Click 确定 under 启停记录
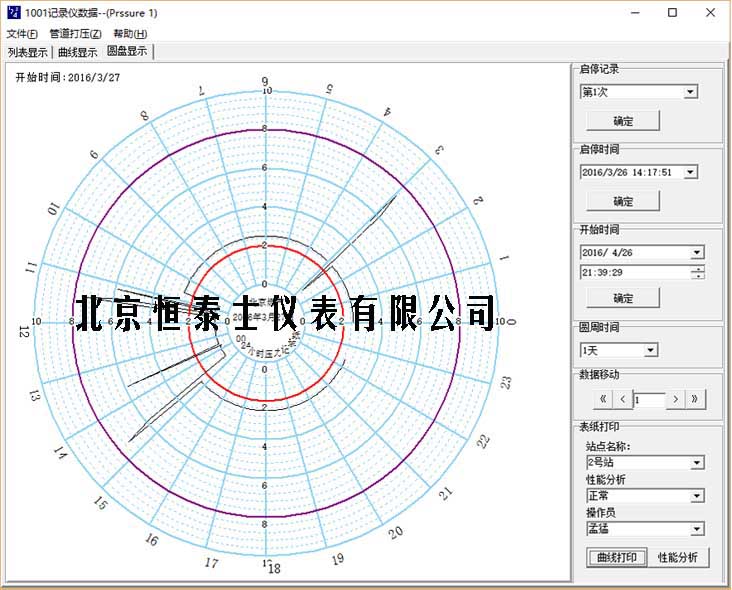This screenshot has height=590, width=732. [x=623, y=121]
